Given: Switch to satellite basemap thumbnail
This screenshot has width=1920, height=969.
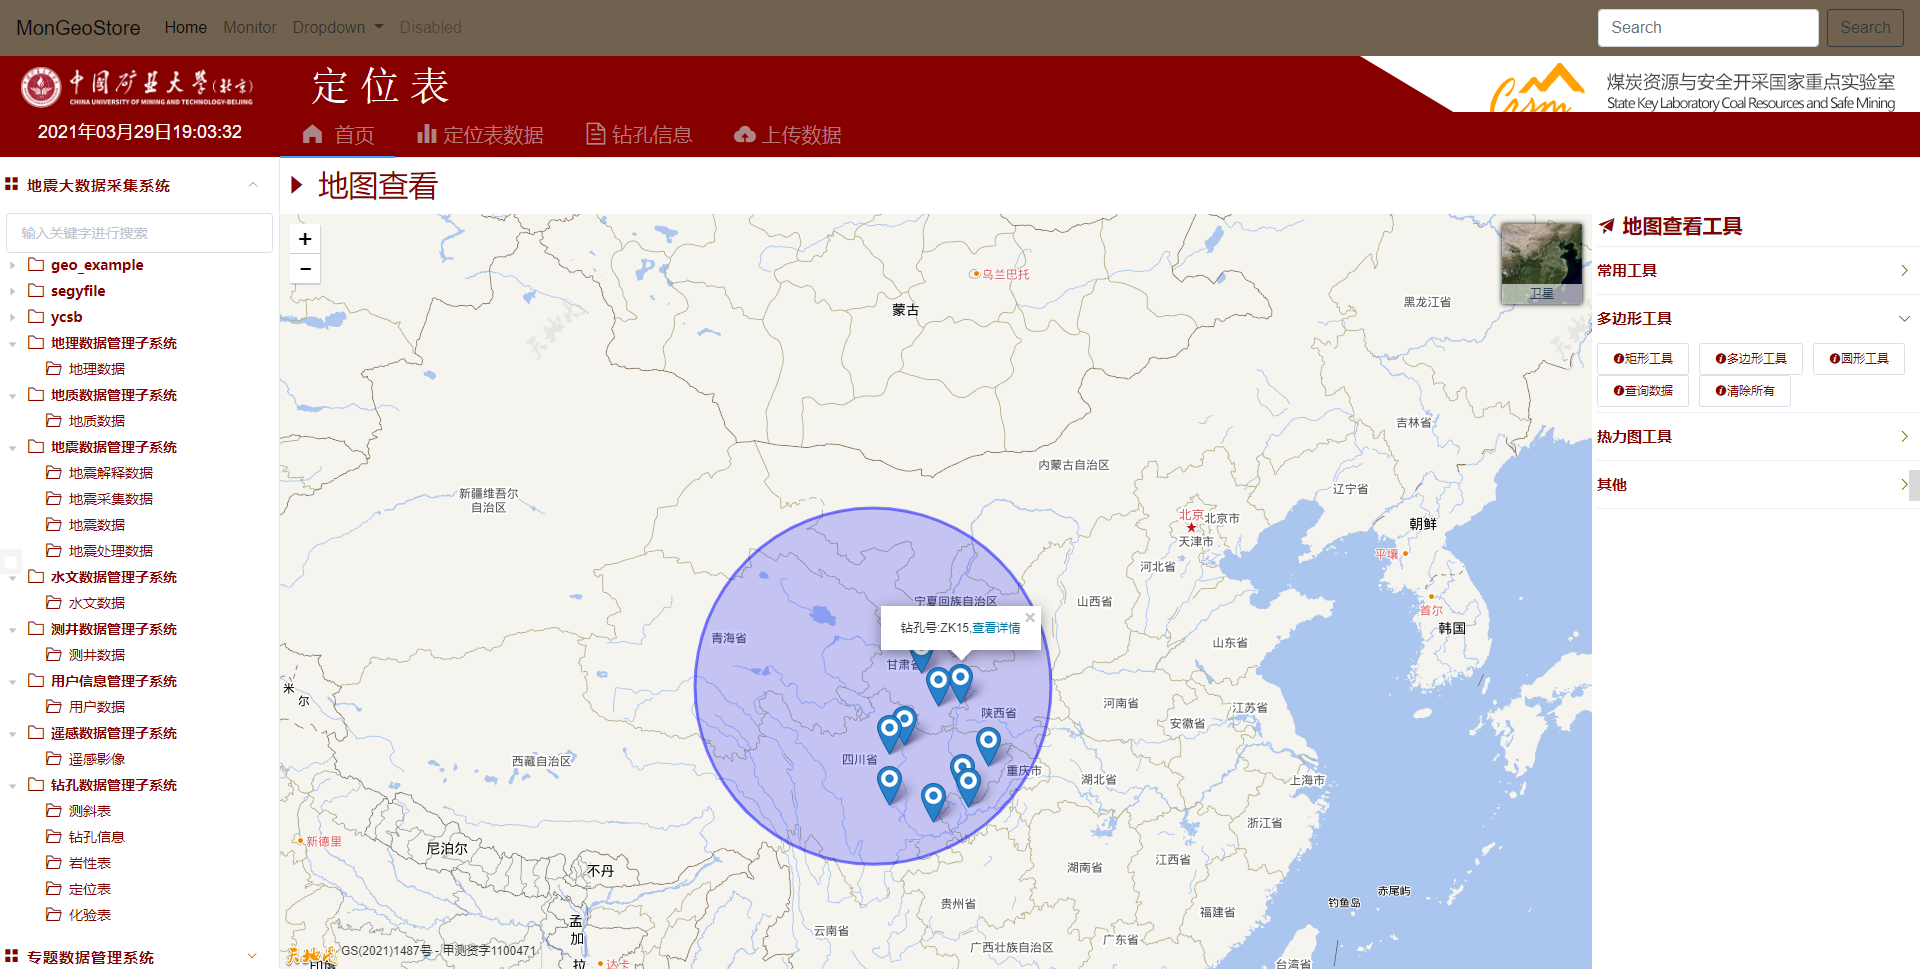Looking at the screenshot, I should click(1541, 263).
